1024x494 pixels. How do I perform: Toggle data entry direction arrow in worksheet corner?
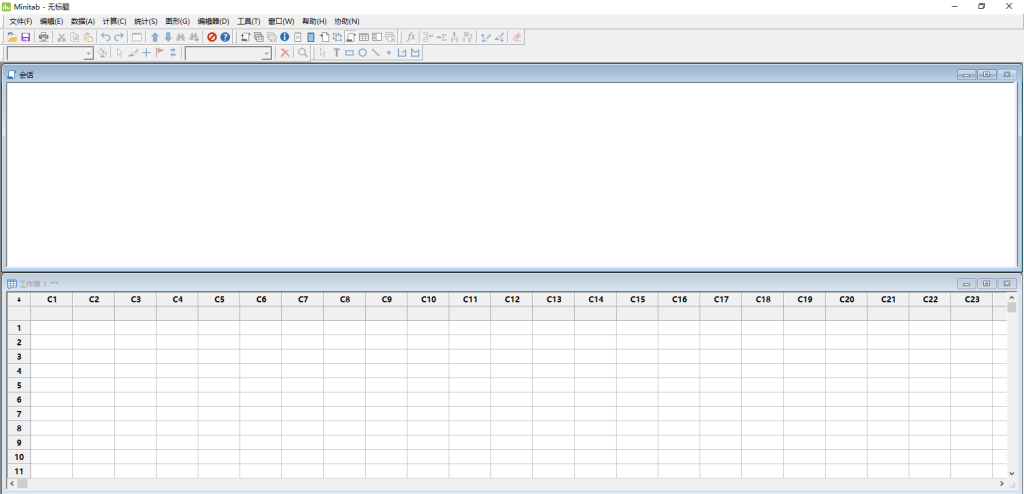(18, 299)
